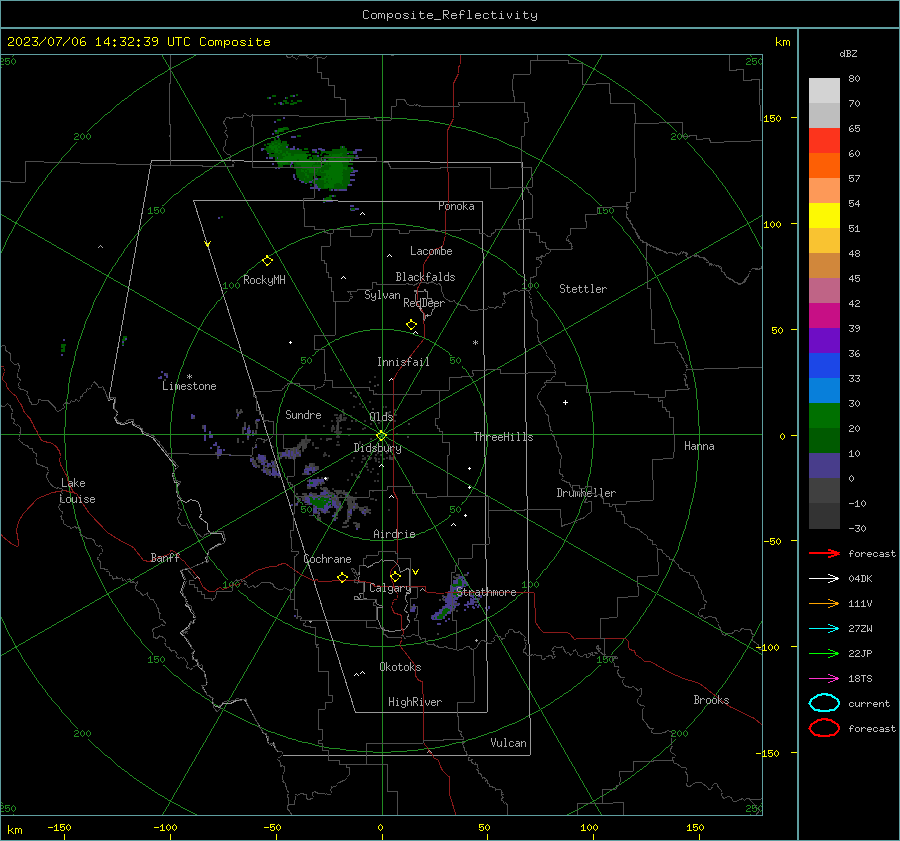900x841 pixels.
Task: Select the blue 33-36 dBZ color band
Action: click(x=824, y=366)
